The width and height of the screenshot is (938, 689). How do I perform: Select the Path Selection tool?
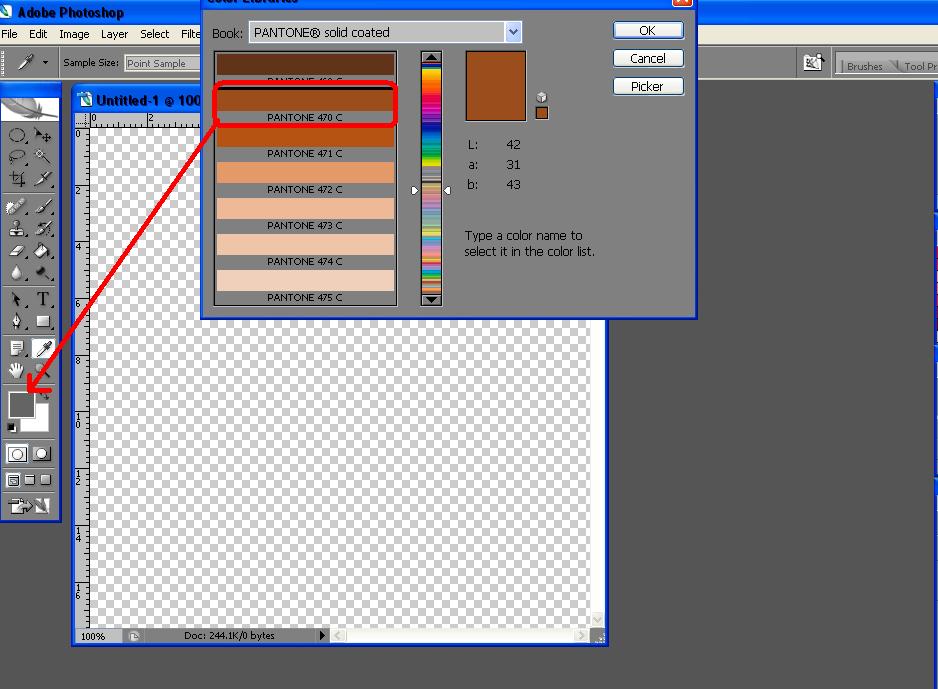tap(17, 299)
